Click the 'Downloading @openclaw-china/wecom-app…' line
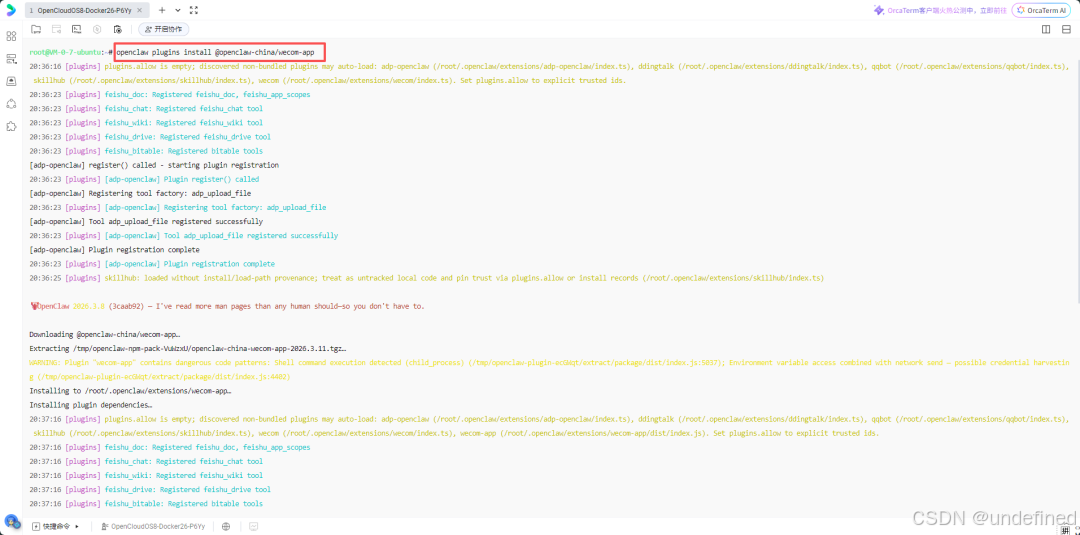 click(x=105, y=335)
